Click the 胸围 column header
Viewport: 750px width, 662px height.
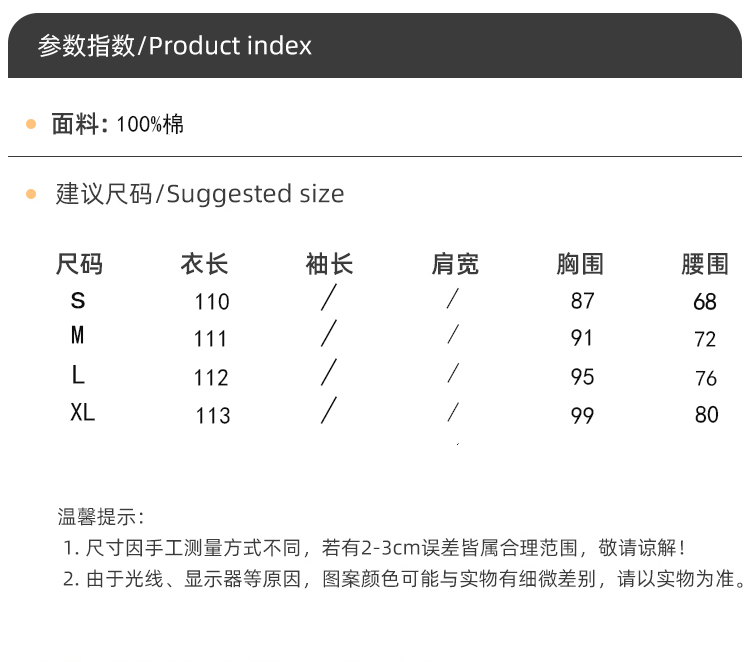pyautogui.click(x=580, y=264)
